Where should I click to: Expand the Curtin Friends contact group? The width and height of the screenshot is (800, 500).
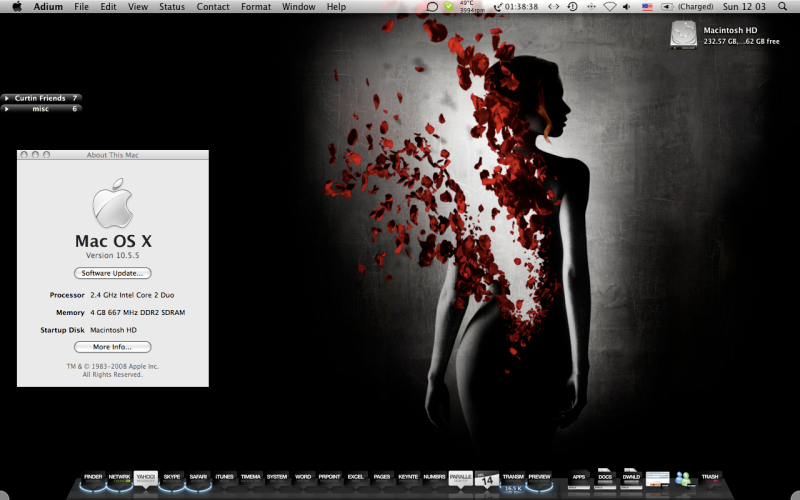click(x=9, y=98)
